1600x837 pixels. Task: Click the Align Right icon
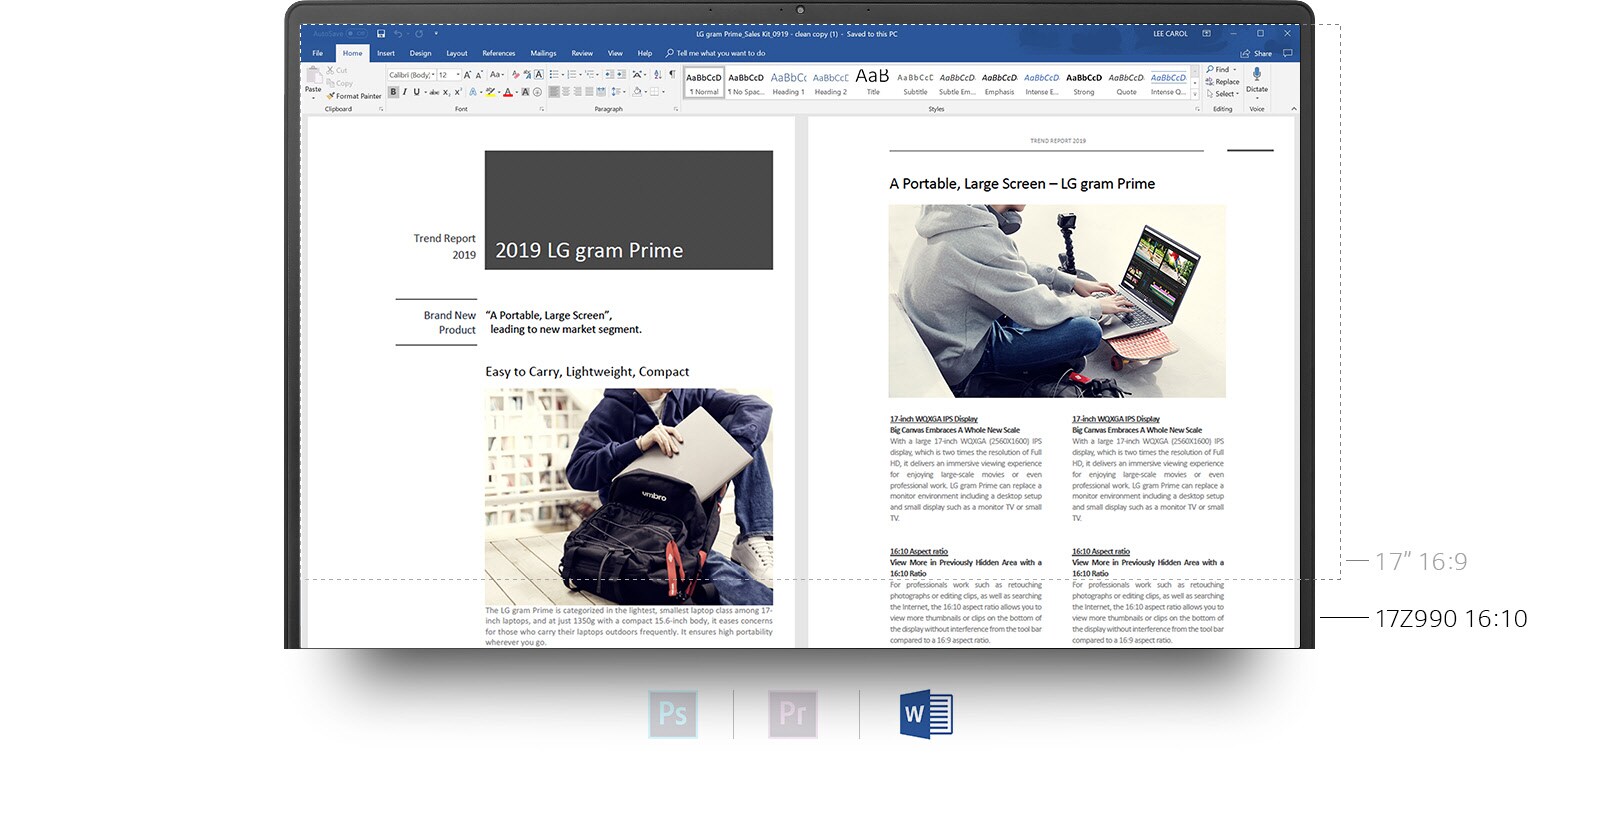pyautogui.click(x=577, y=92)
